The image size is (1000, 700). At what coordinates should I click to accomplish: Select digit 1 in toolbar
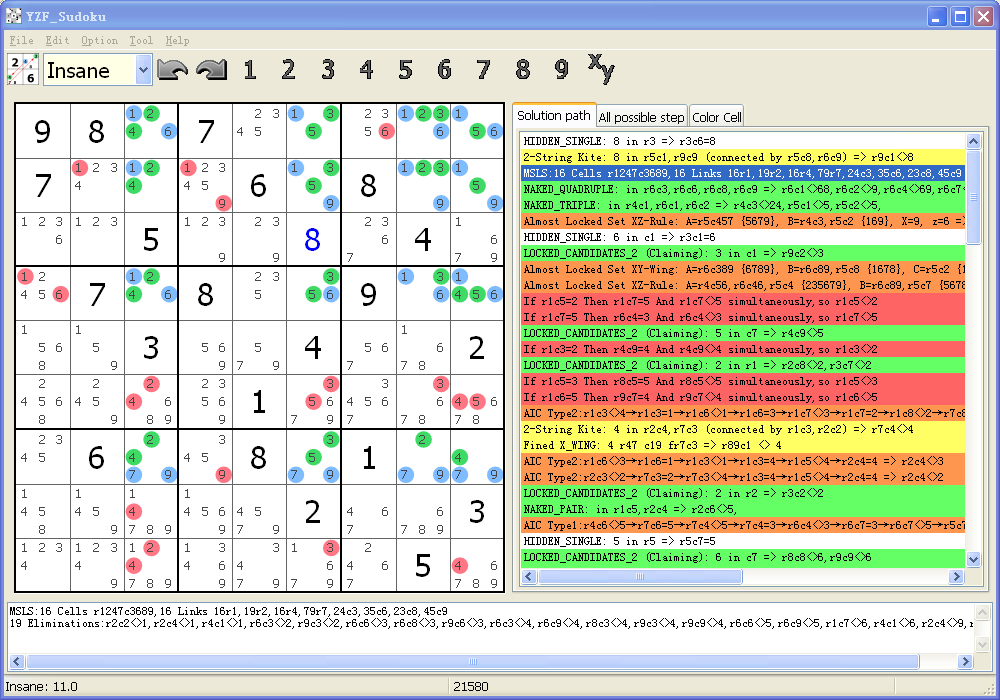coord(250,70)
